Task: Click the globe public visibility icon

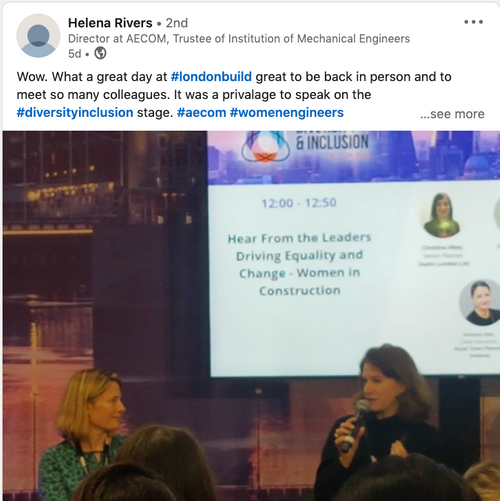Action: (100, 53)
